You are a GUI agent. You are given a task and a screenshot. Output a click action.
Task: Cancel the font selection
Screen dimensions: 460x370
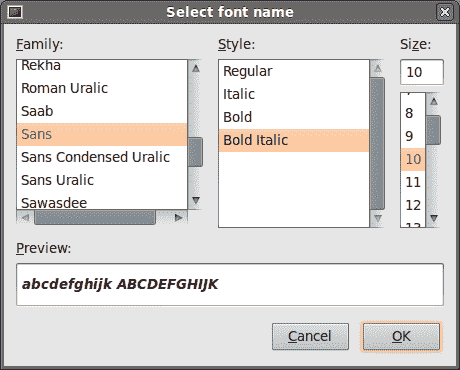point(310,336)
